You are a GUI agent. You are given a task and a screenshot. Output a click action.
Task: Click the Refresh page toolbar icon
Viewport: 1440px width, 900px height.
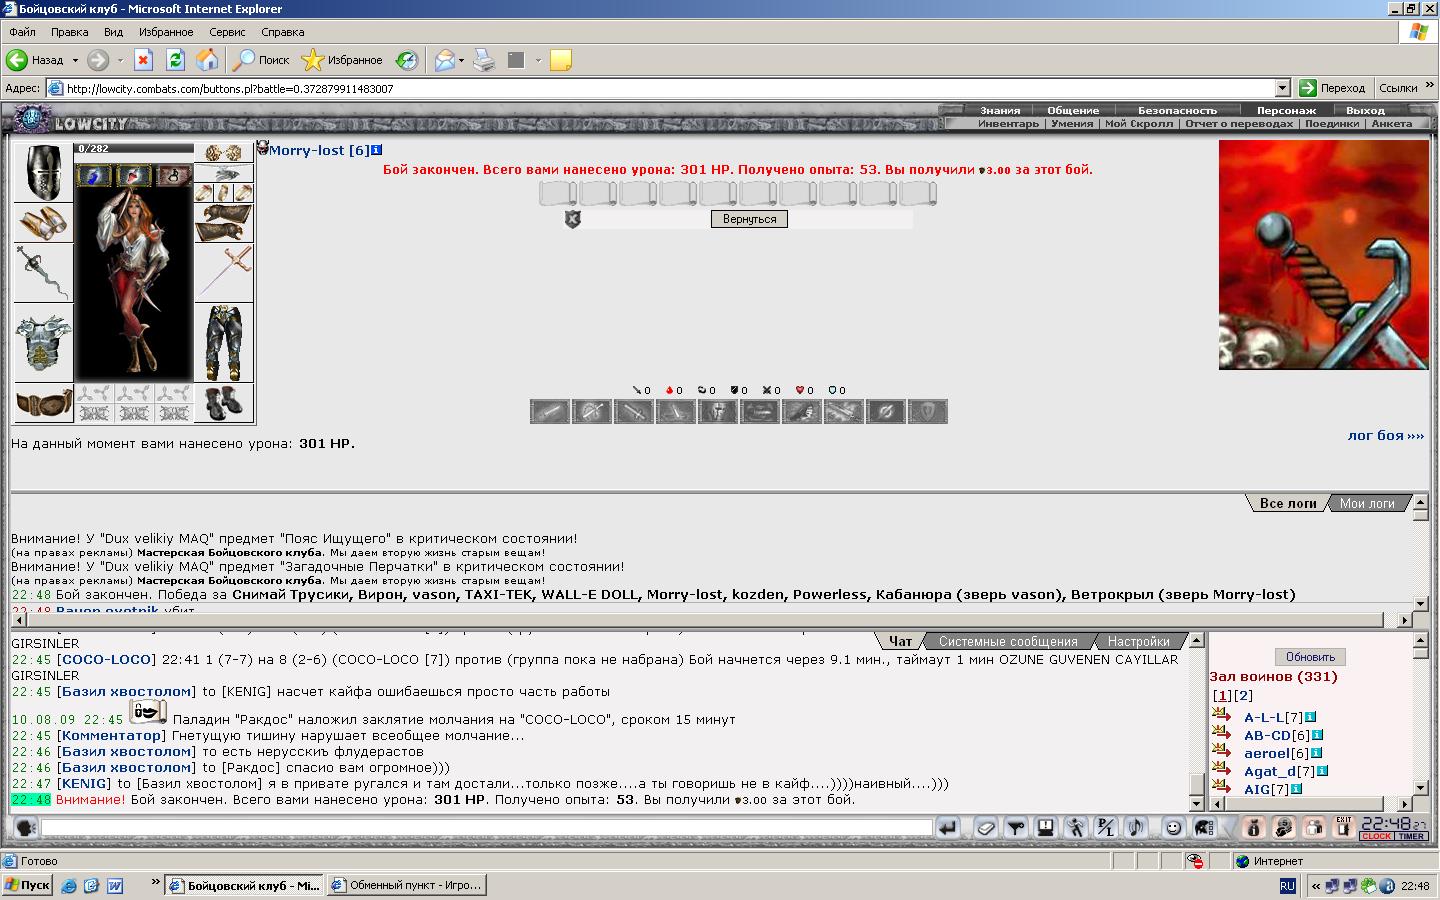[x=175, y=60]
